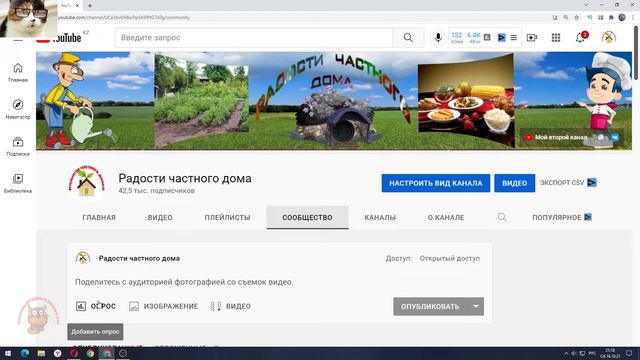
Task: Click post author name Радости частного дома
Action: point(139,258)
